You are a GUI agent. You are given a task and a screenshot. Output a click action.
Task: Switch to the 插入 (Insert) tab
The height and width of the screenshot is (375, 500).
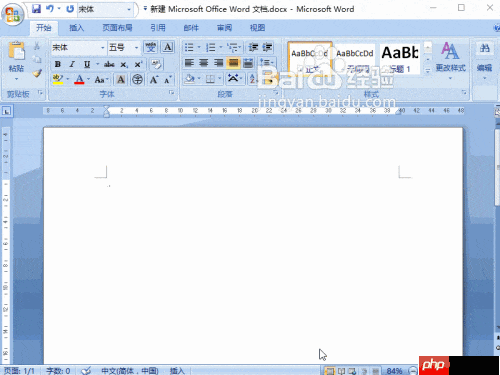[x=76, y=28]
